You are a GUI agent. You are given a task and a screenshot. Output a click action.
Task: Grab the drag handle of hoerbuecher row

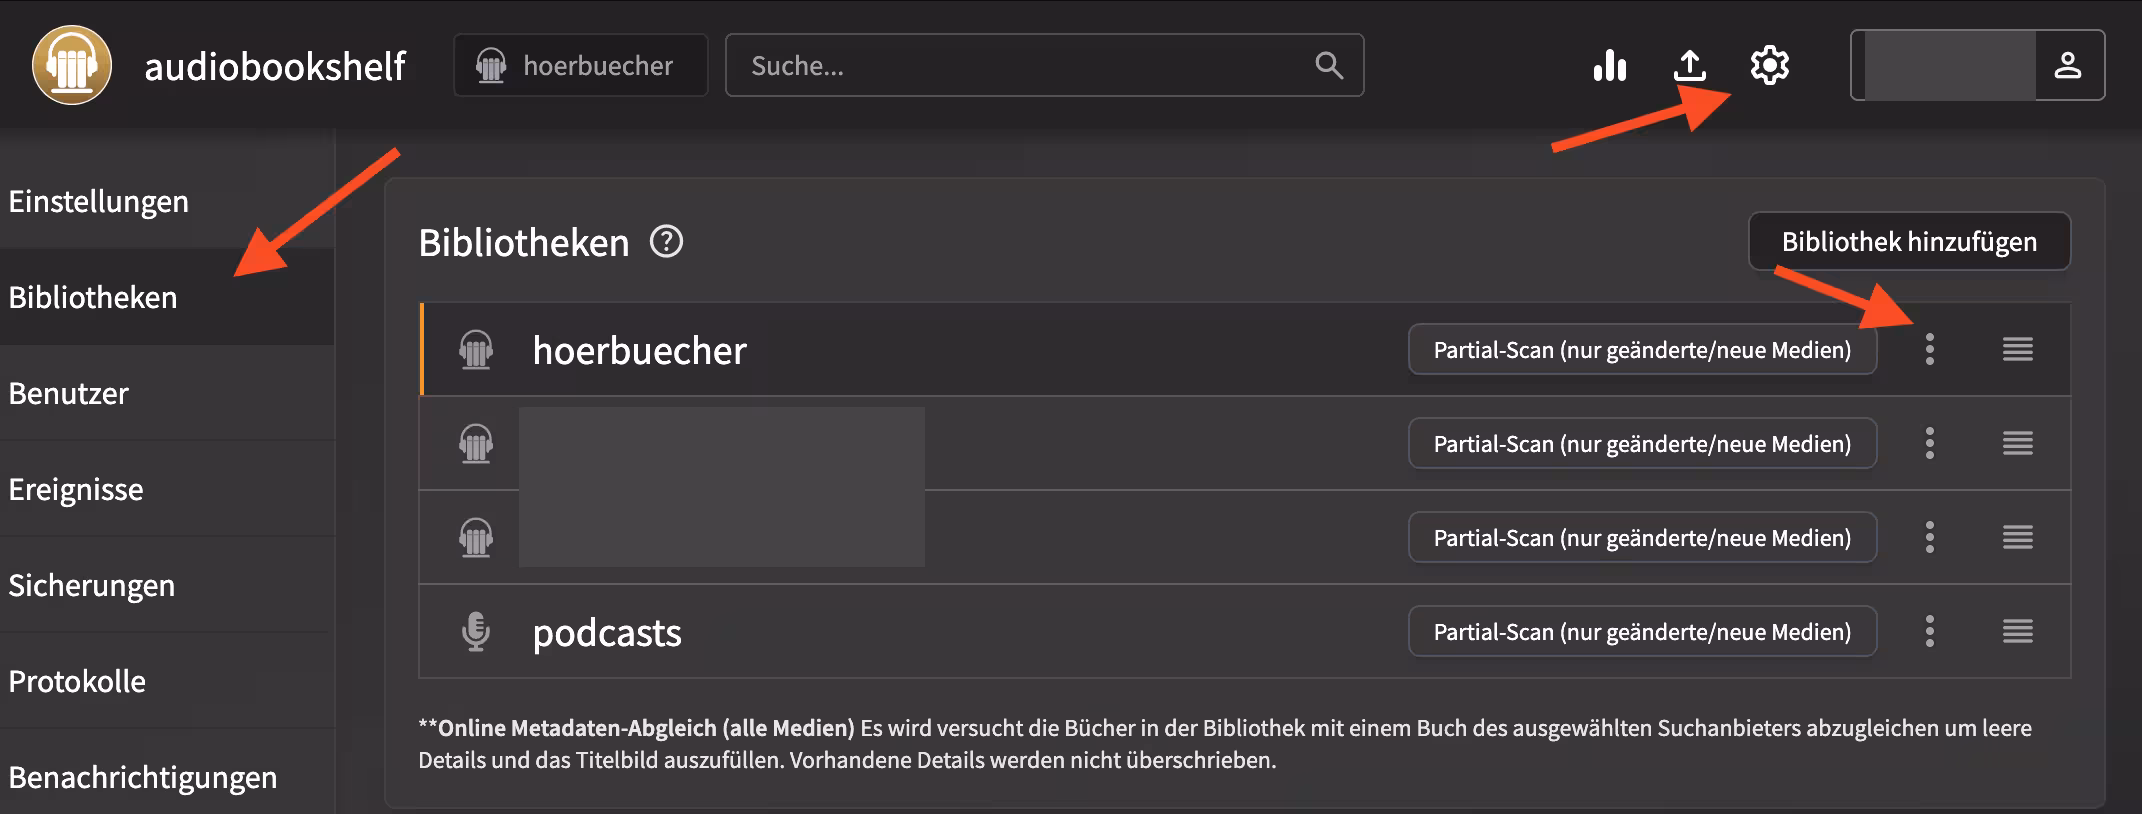point(2017,350)
